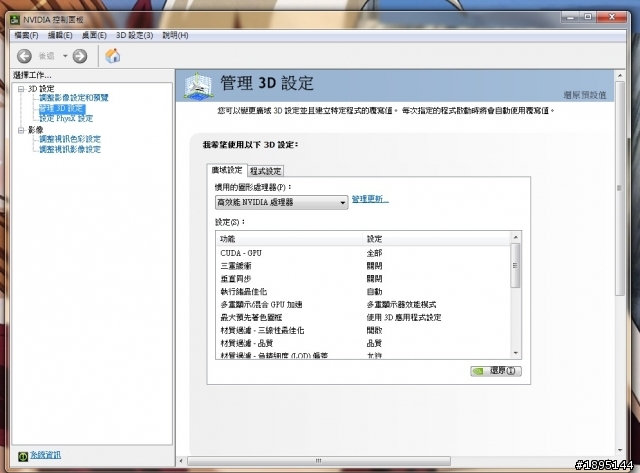Screen dimensions: 640x473
Task: Switch to the 程式設定 tab
Action: click(266, 171)
